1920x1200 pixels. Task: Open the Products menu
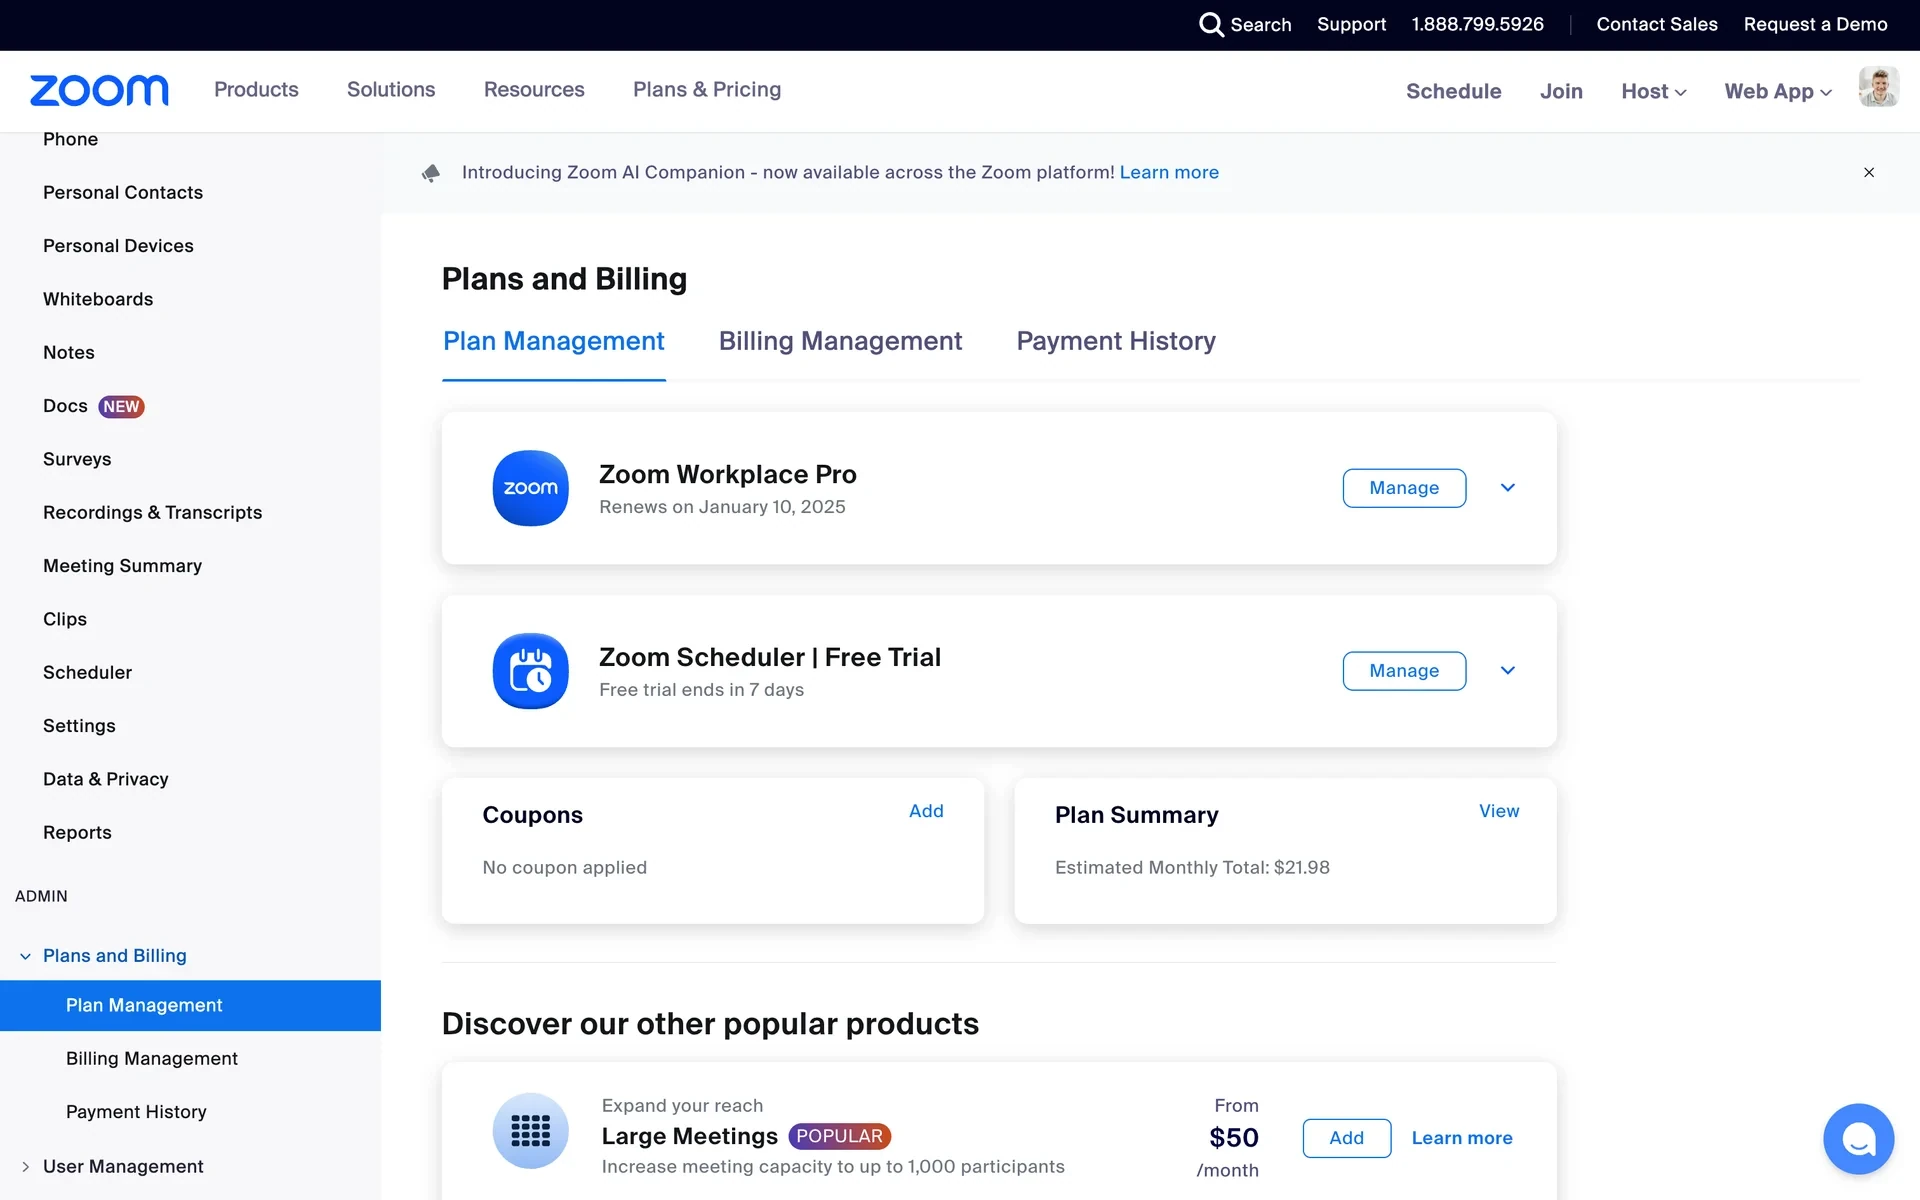click(x=256, y=89)
